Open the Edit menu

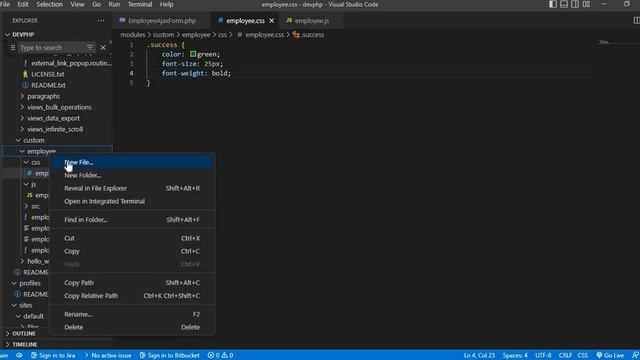point(23,4)
